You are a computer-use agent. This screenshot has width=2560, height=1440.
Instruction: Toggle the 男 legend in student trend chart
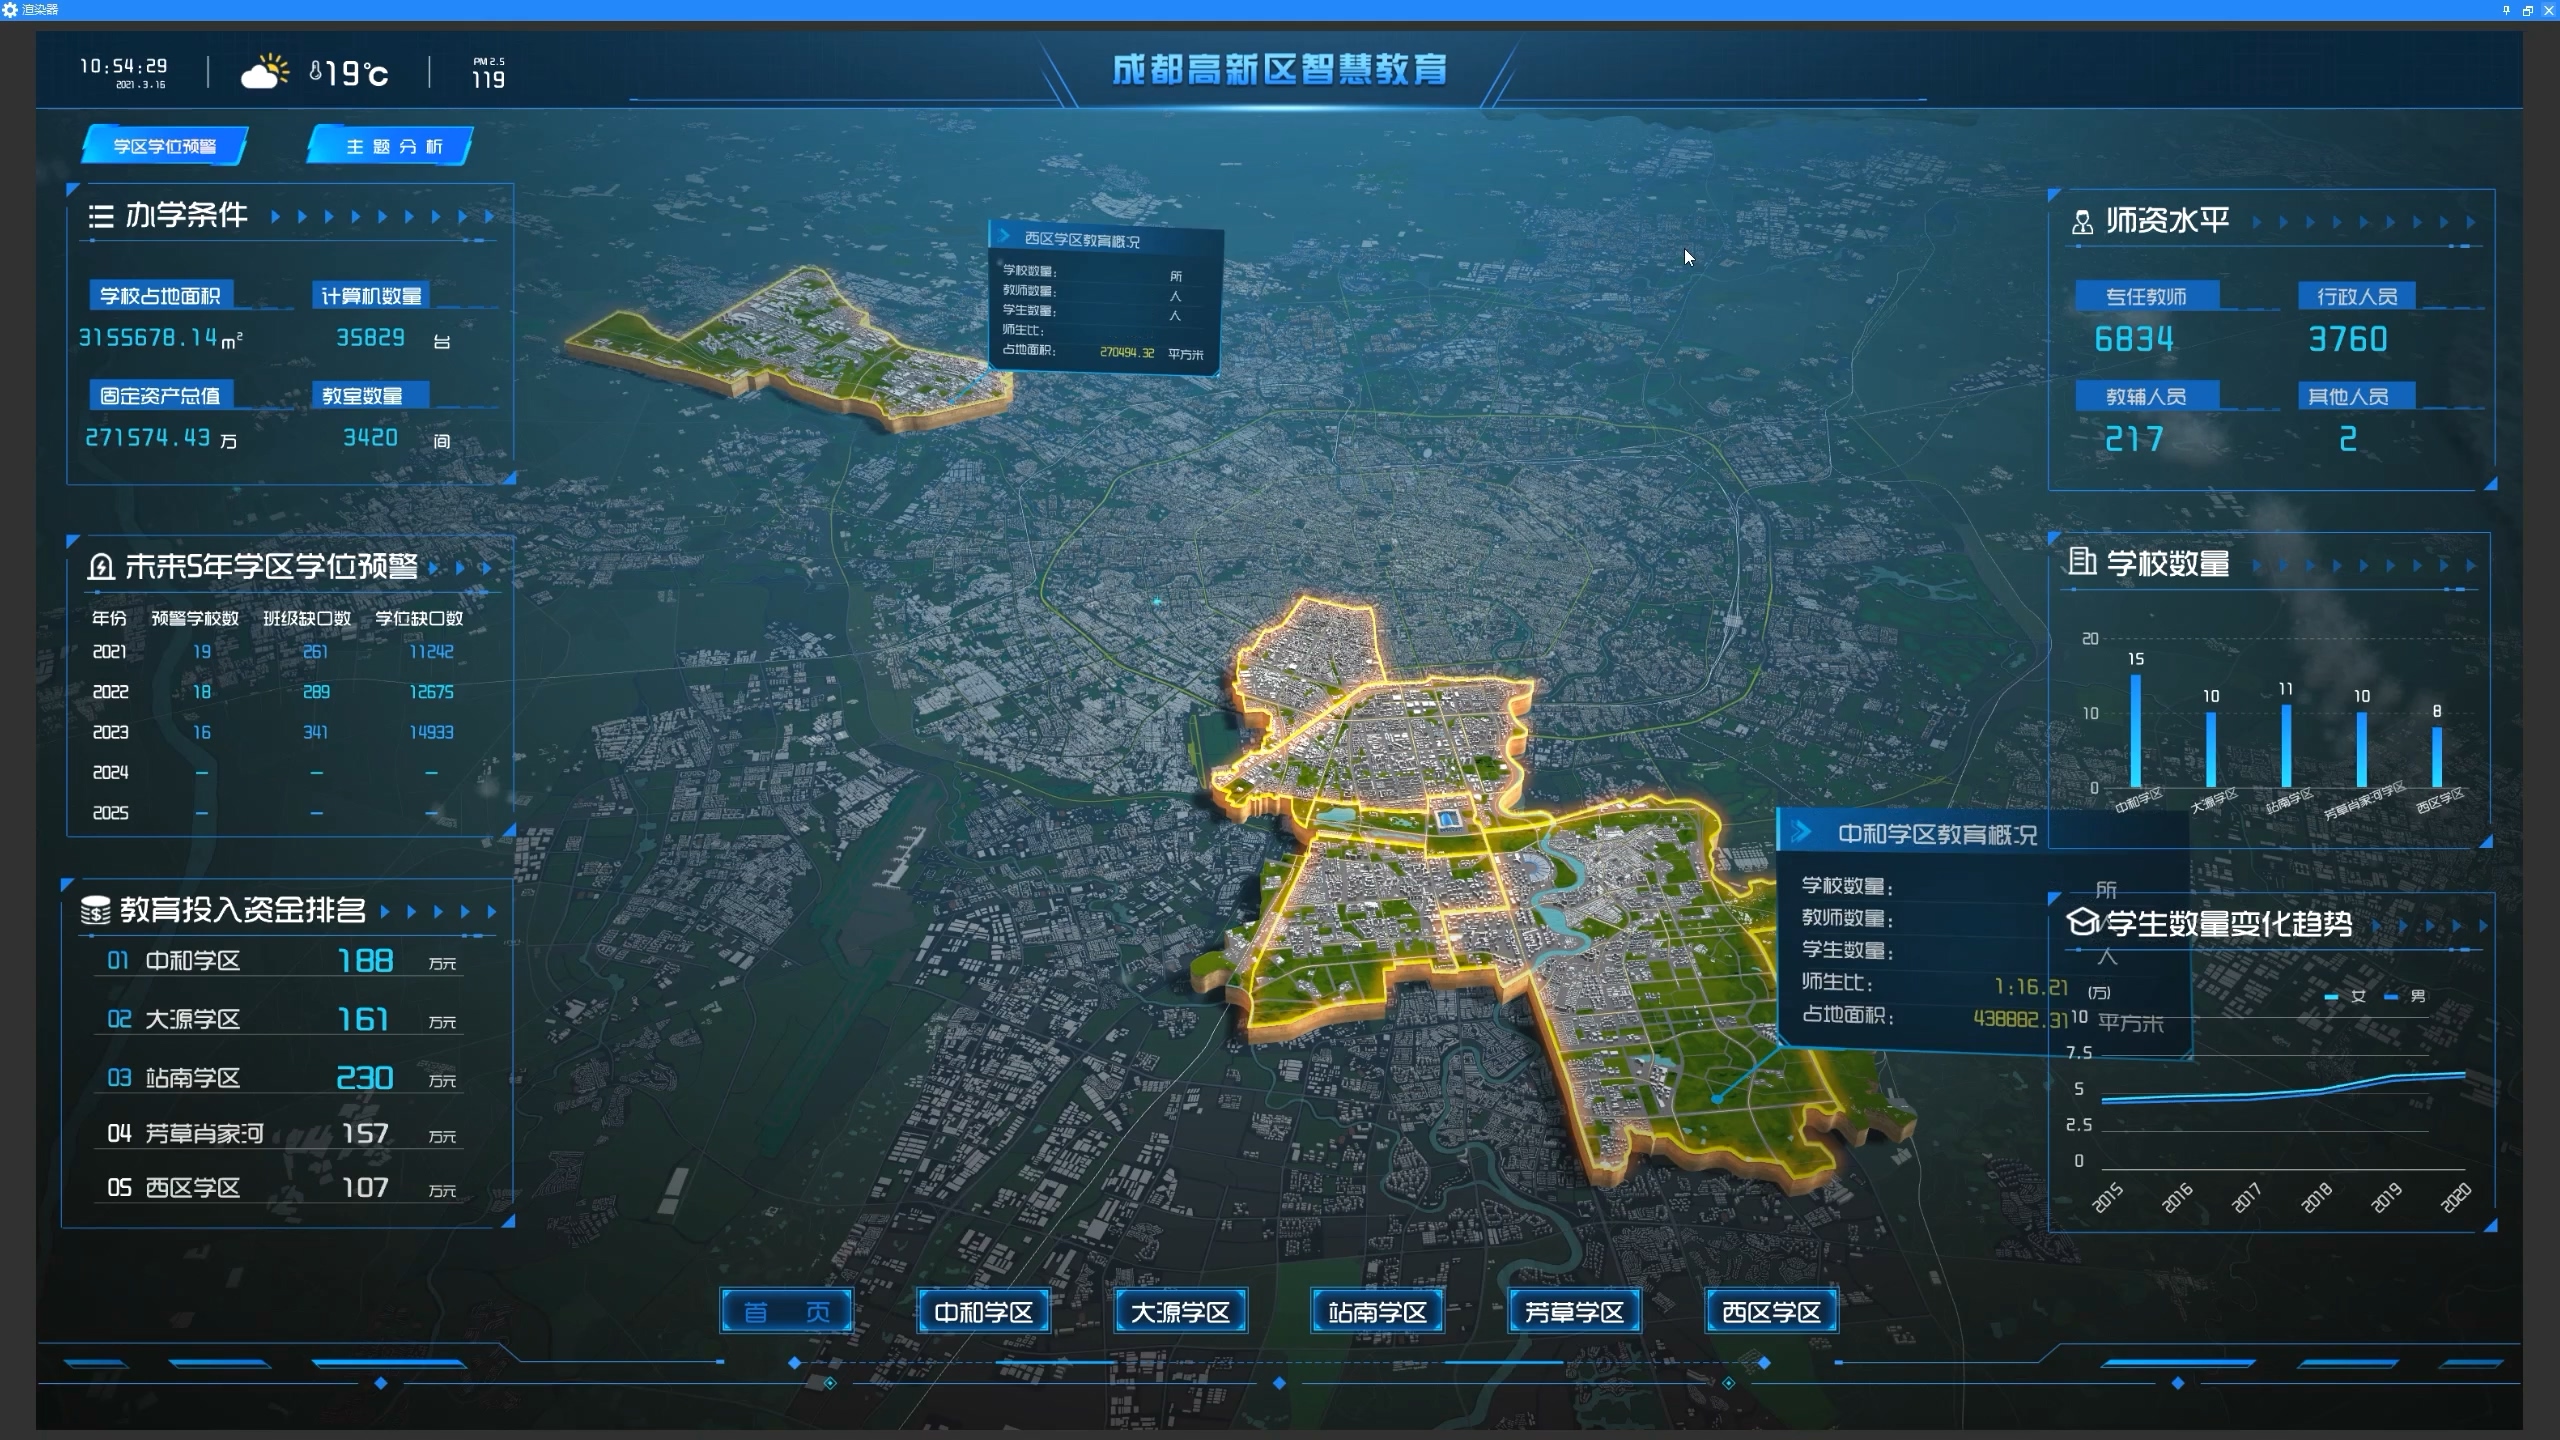coord(2405,996)
